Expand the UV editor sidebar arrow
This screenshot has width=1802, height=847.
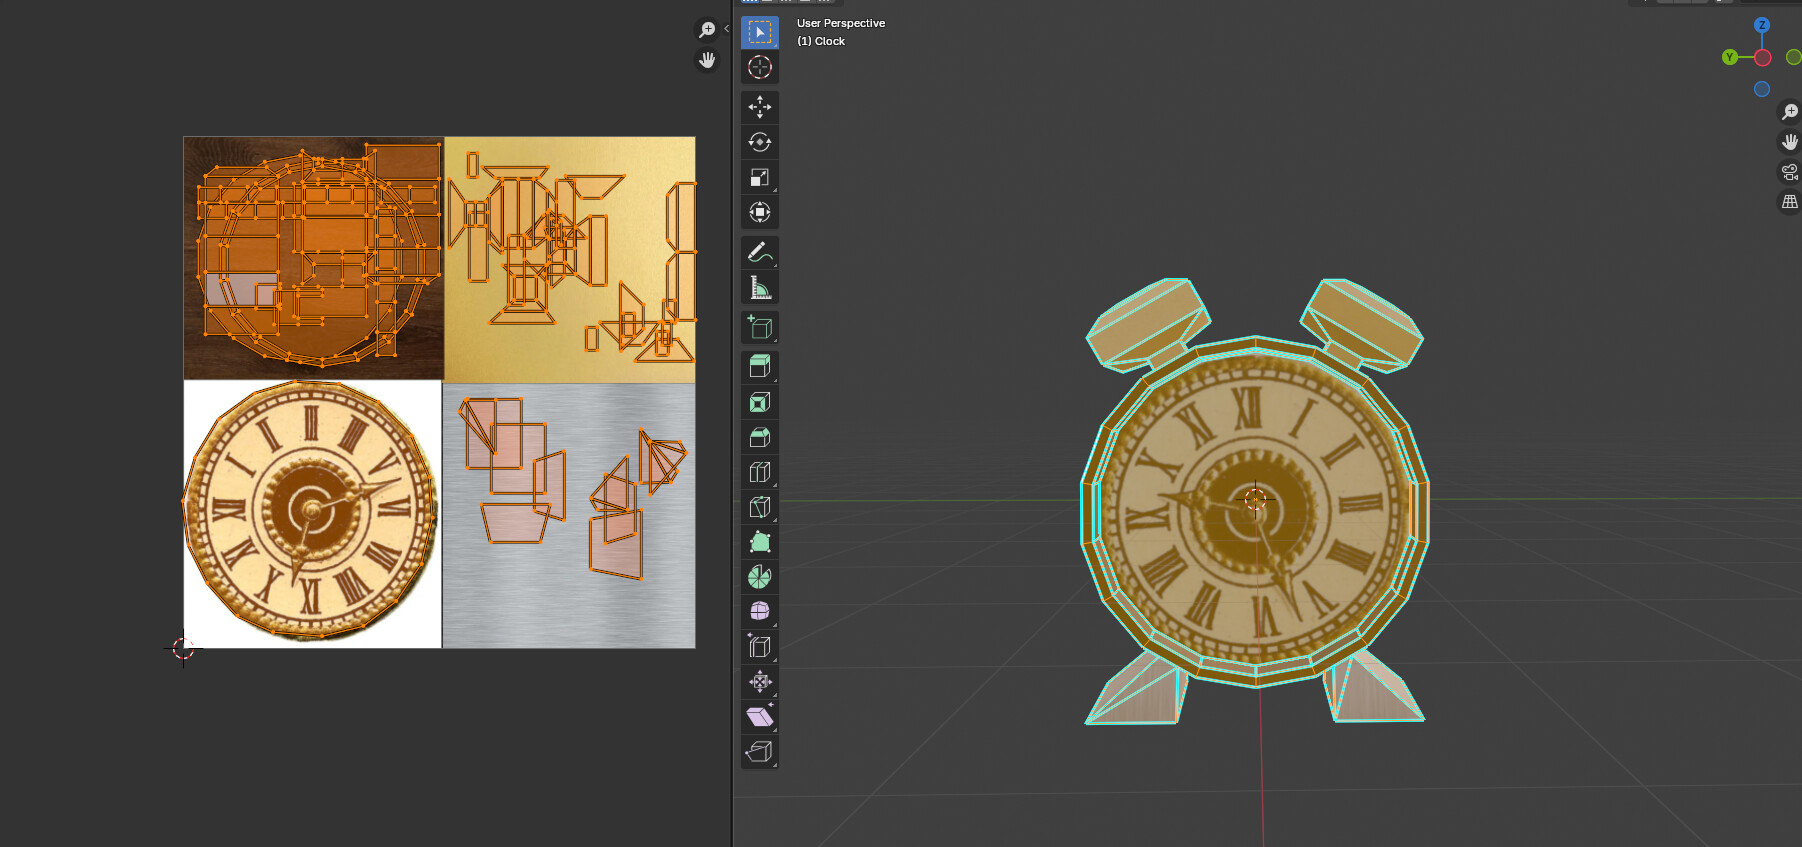tap(726, 29)
